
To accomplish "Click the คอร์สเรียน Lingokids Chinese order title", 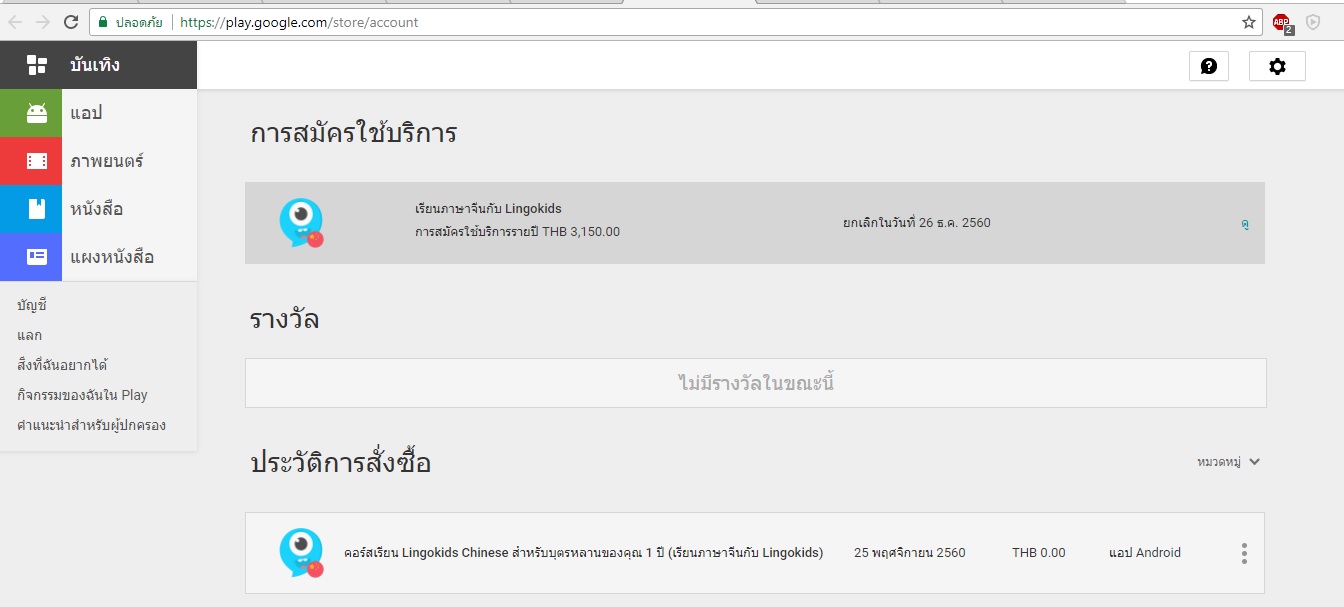I will click(x=583, y=552).
